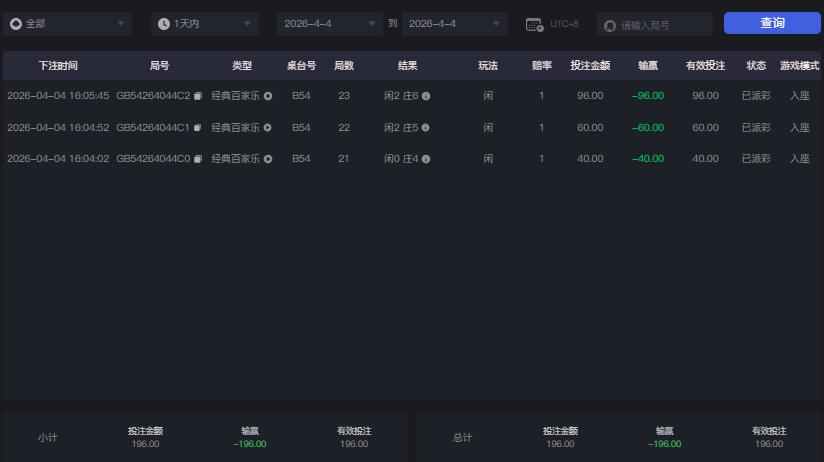Click the 总计 grand total label

tap(462, 437)
